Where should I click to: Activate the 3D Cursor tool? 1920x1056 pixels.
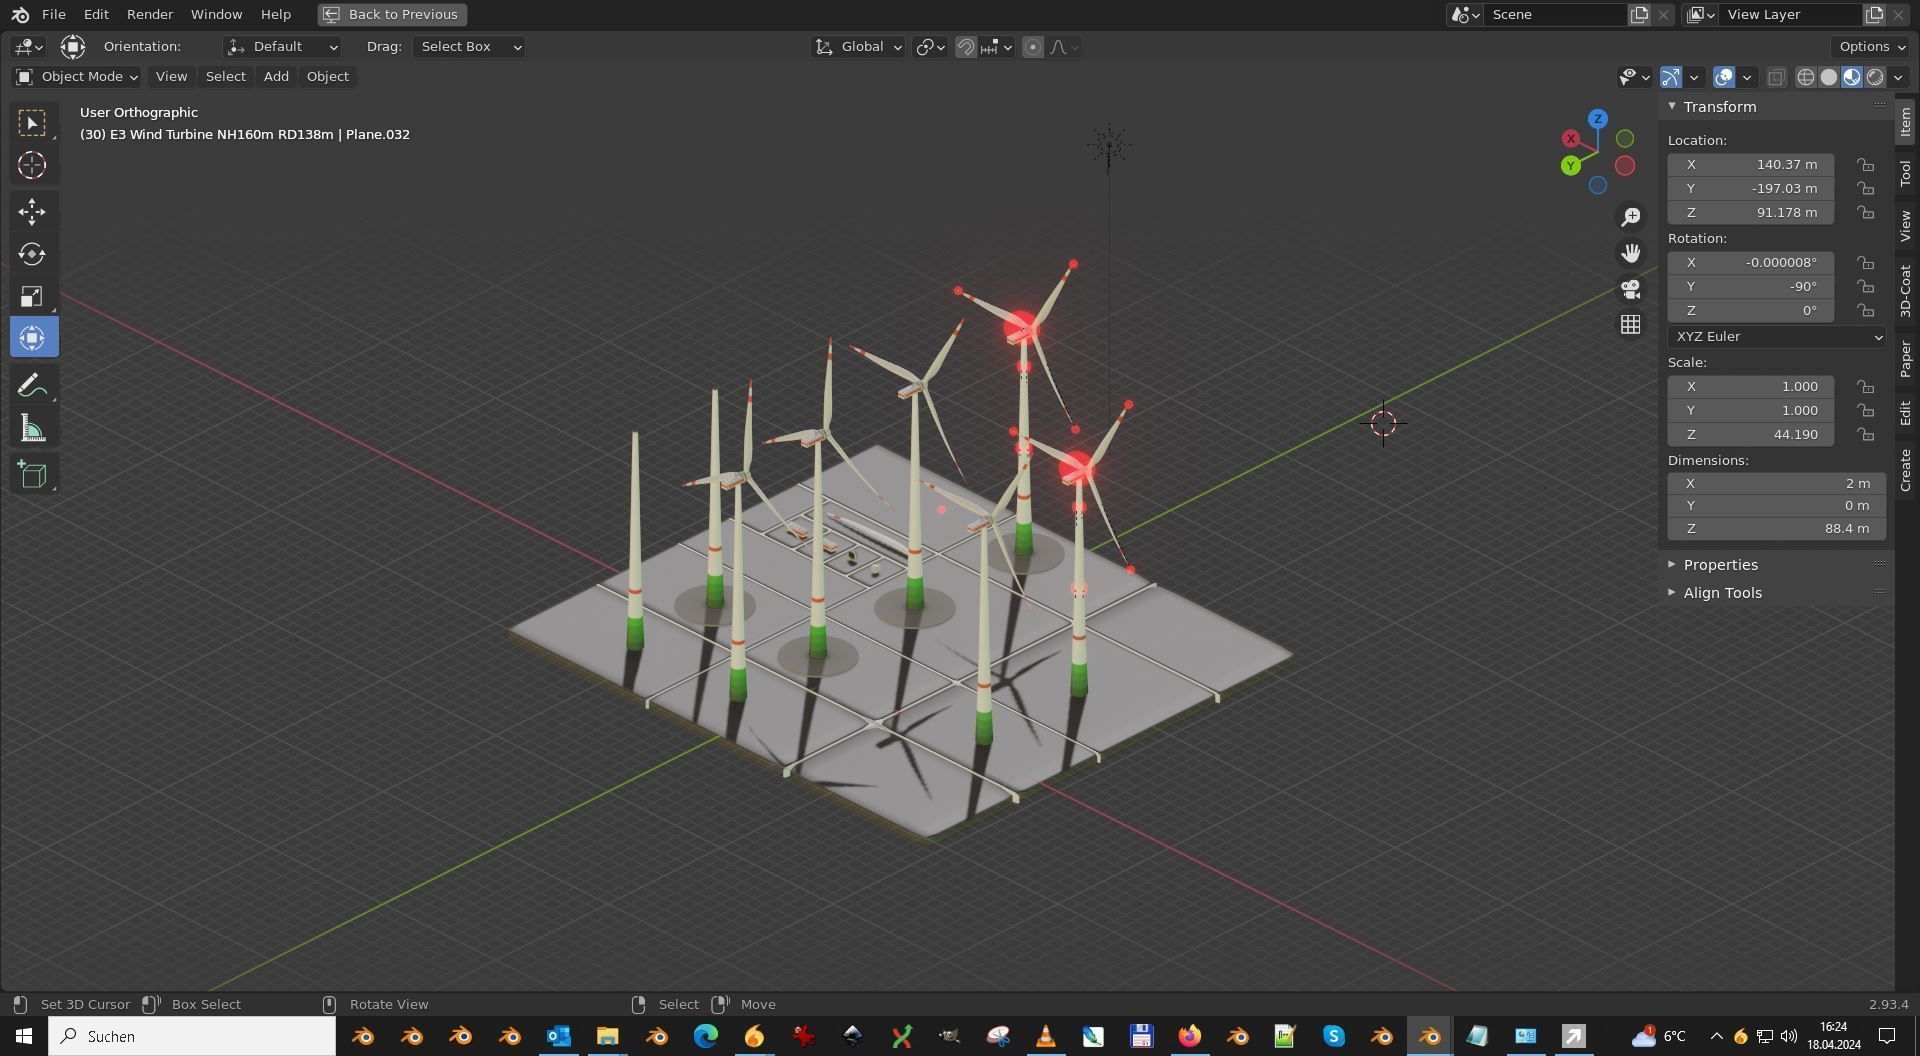pos(32,165)
